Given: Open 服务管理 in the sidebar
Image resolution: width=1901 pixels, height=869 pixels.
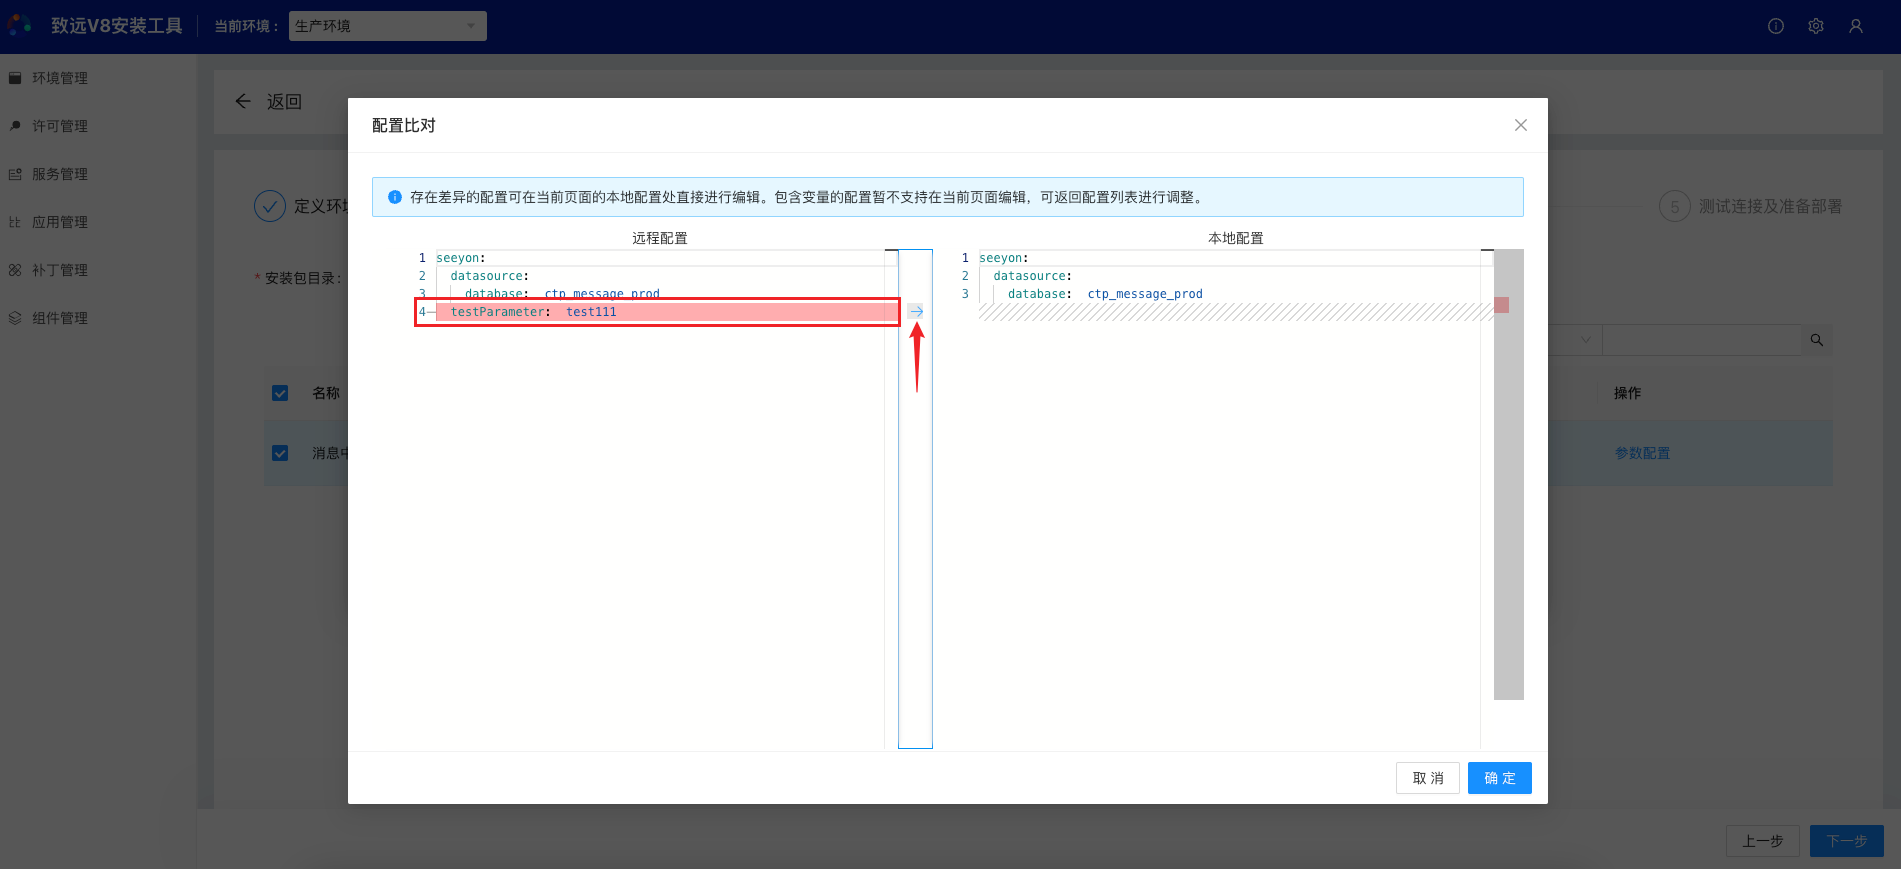Looking at the screenshot, I should click(x=60, y=174).
